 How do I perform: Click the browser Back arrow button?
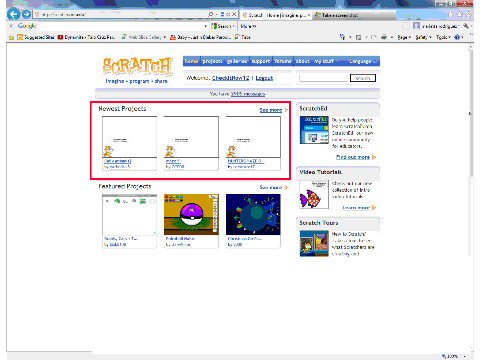coord(13,14)
